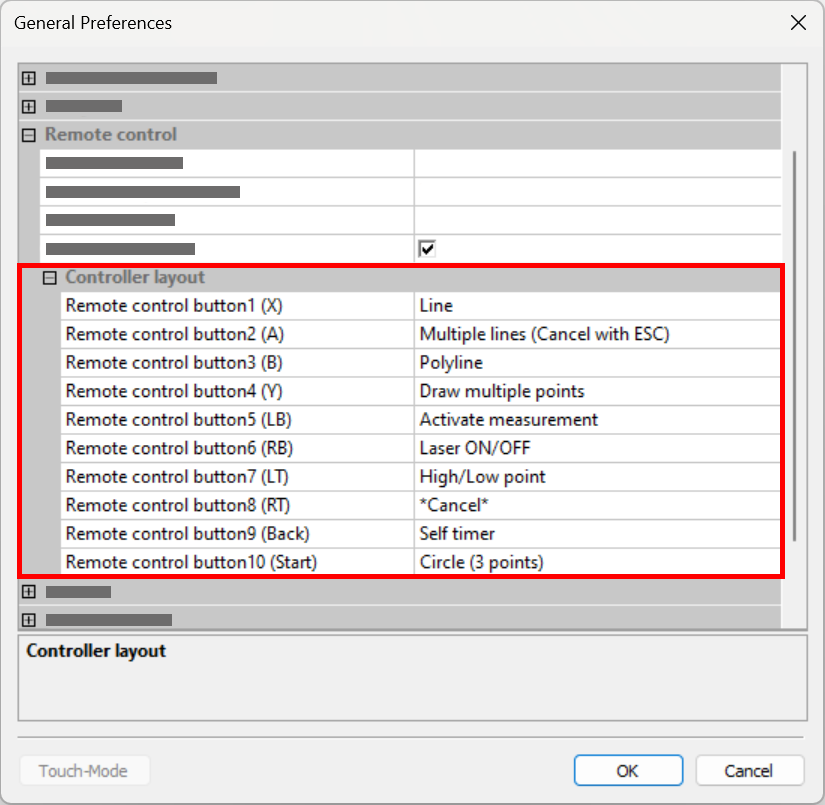Click the OK button
Viewport: 825px width, 805px height.
pos(628,771)
